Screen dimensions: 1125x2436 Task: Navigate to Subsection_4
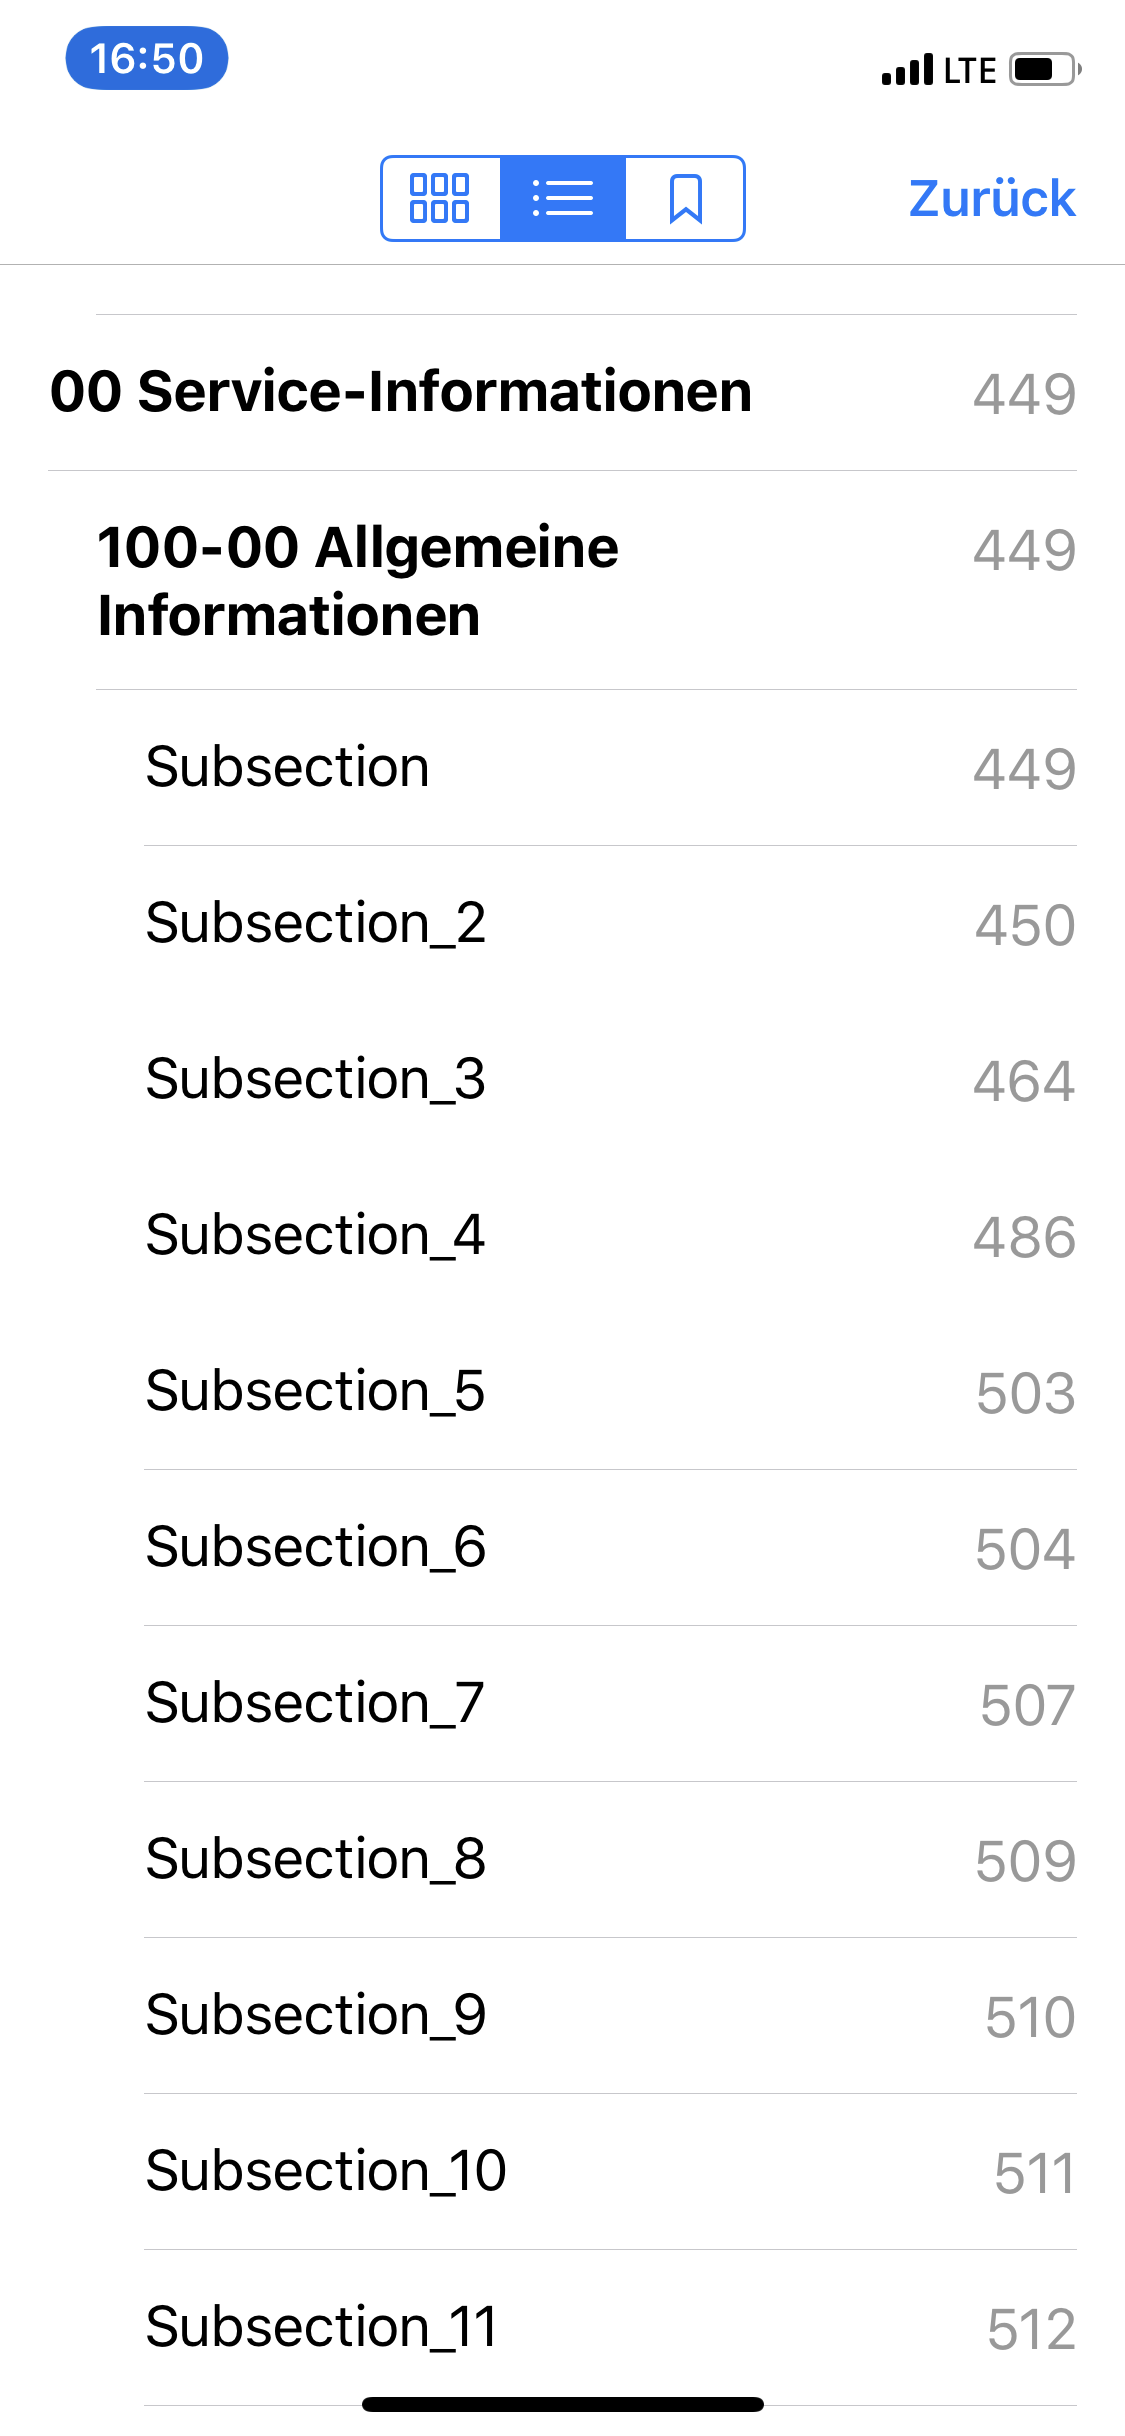coord(316,1235)
